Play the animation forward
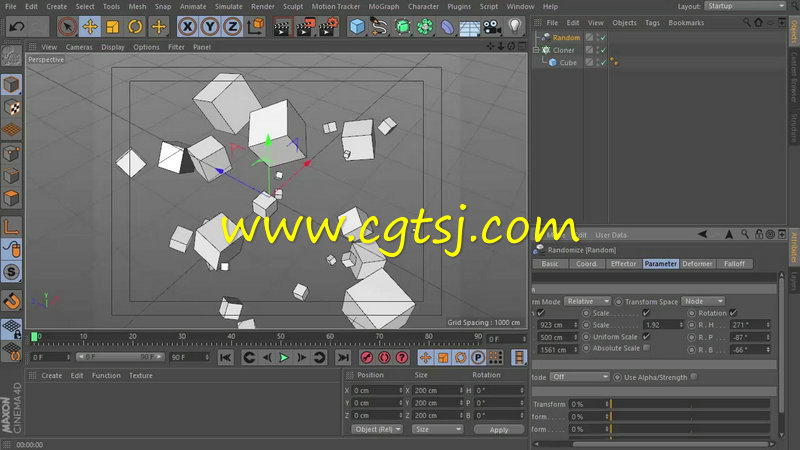Screen dimensions: 800x450 [284, 358]
